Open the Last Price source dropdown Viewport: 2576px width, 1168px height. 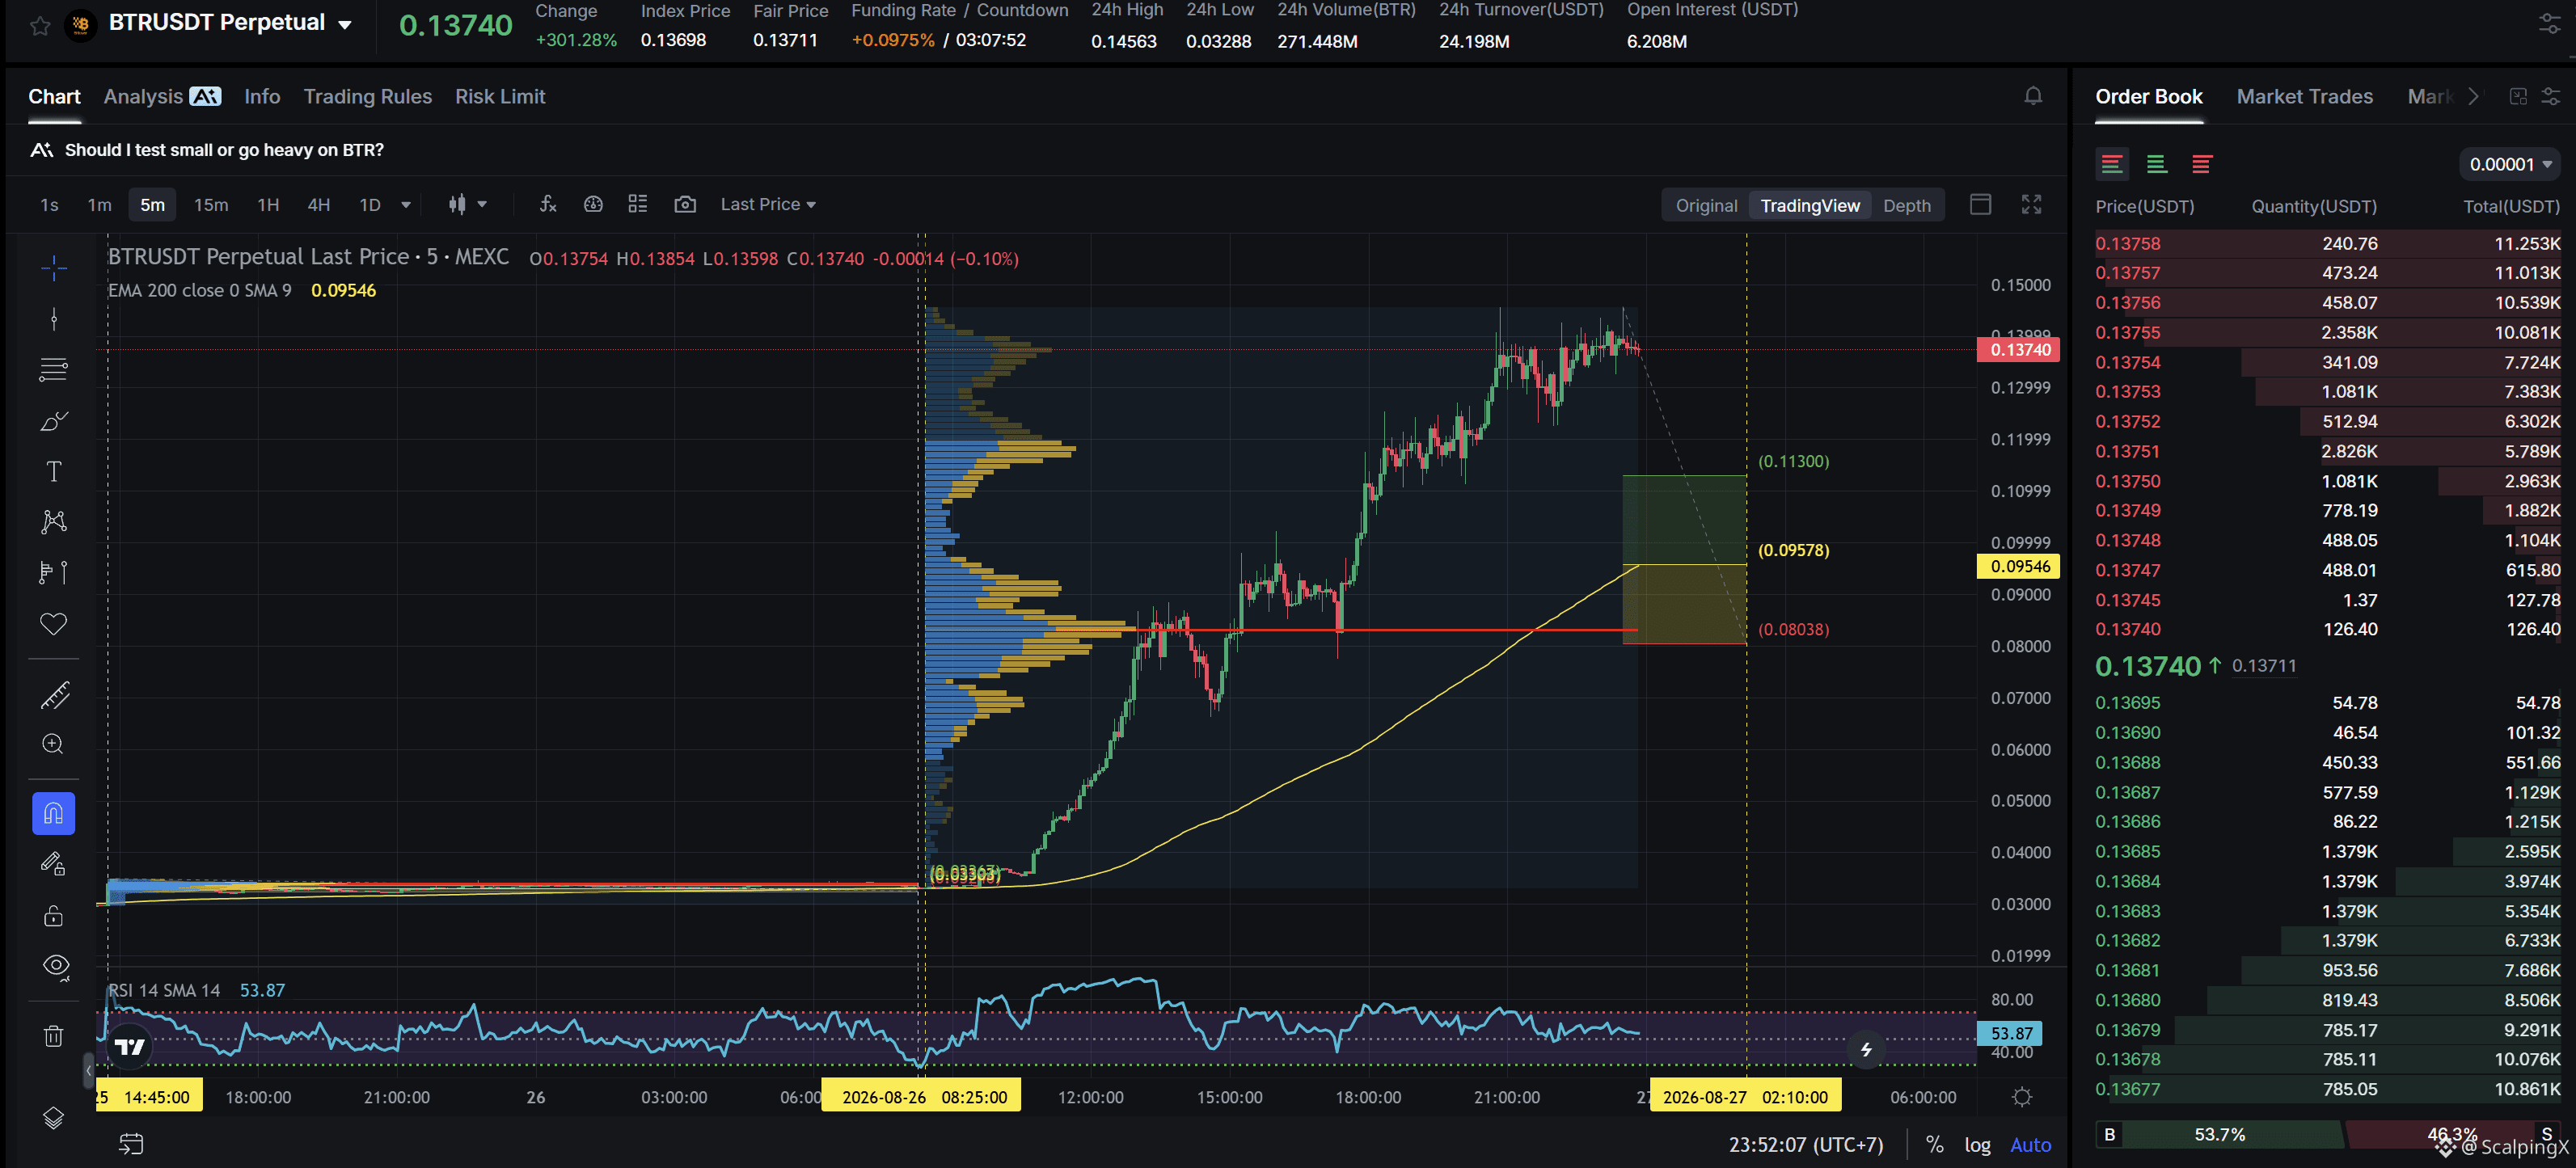(768, 204)
